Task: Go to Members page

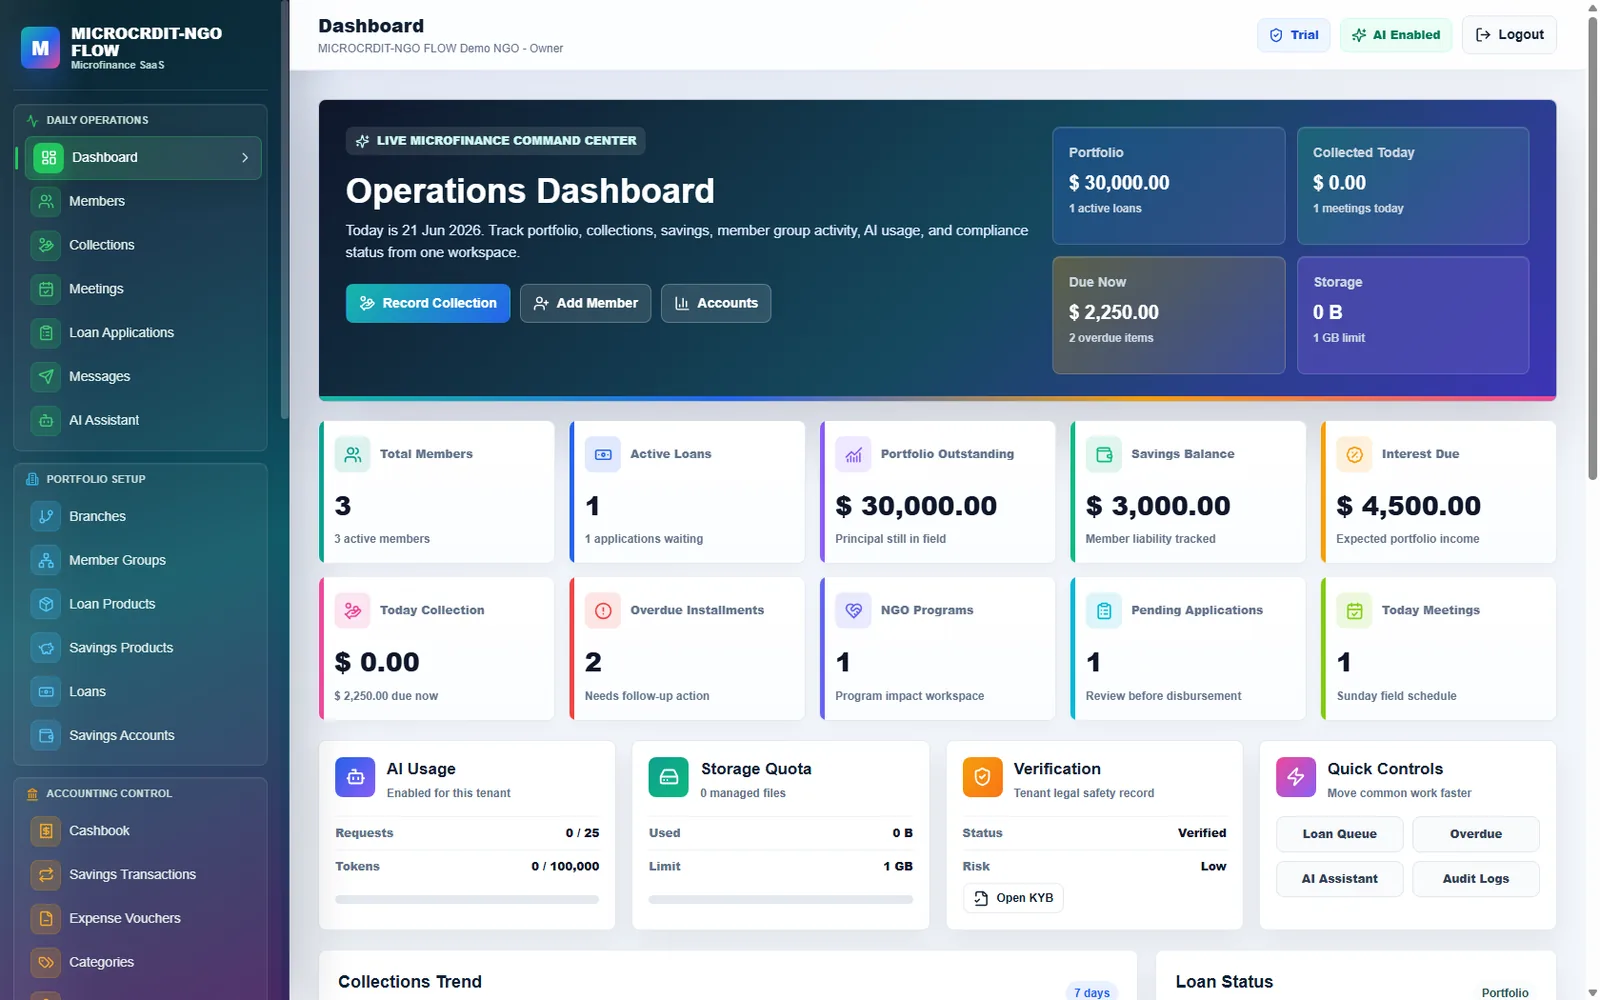Action: click(143, 201)
